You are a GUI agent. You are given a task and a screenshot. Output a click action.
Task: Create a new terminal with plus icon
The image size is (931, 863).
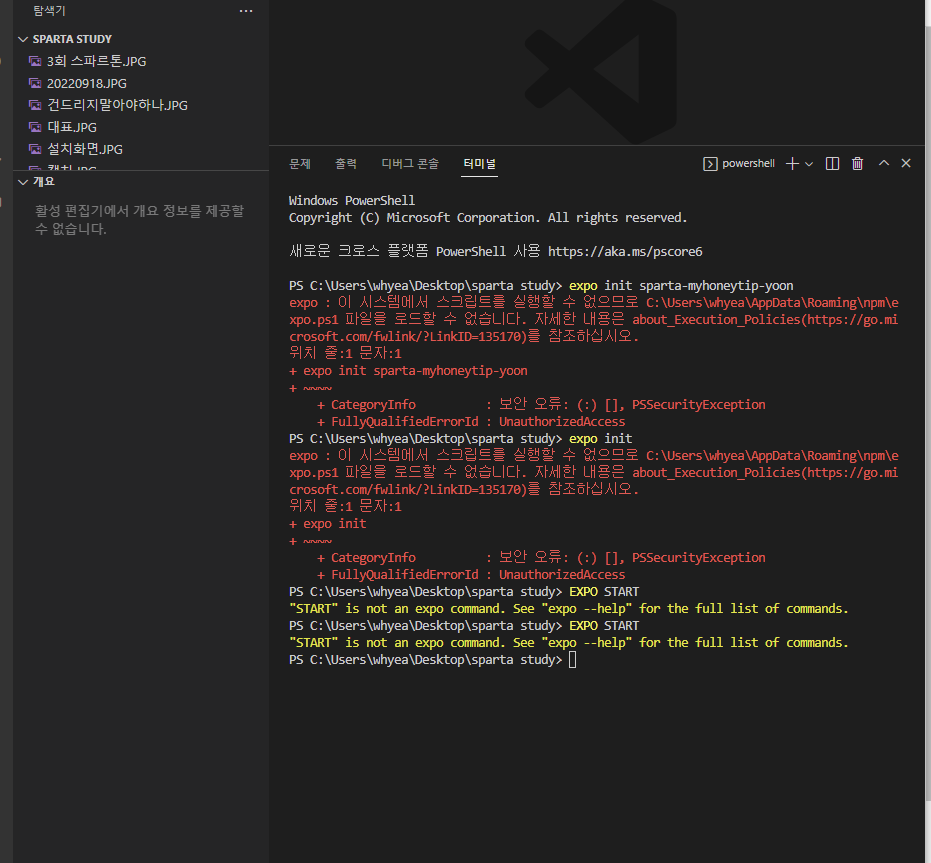tap(792, 164)
